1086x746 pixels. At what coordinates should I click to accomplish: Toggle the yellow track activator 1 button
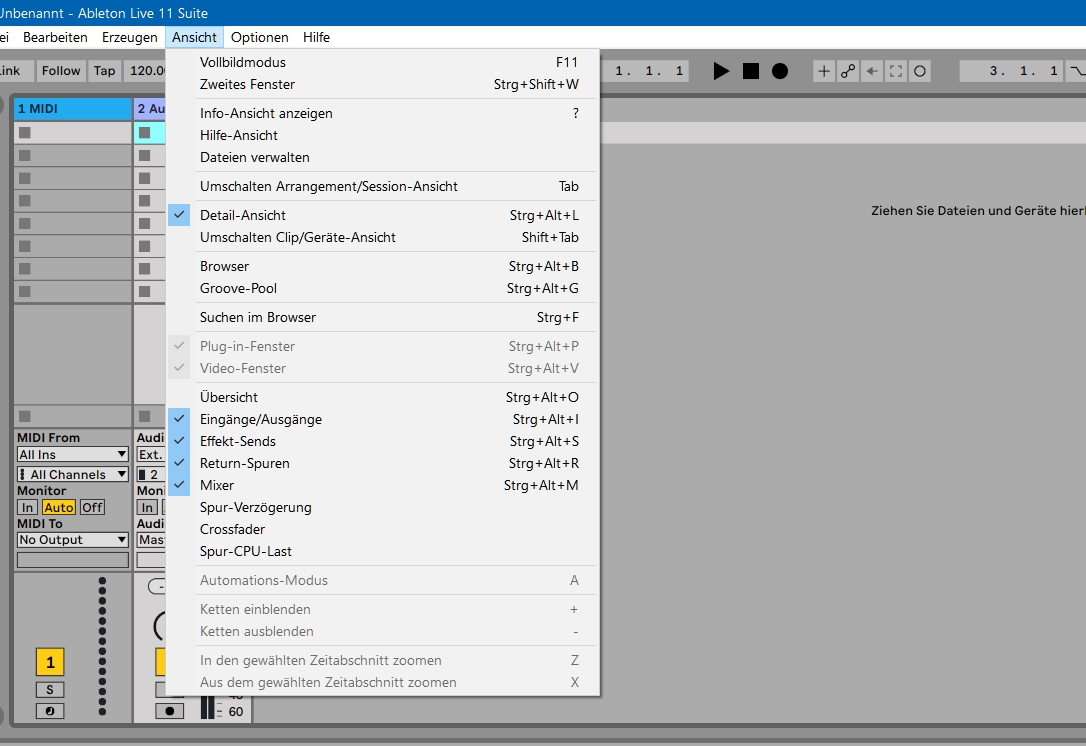point(50,662)
